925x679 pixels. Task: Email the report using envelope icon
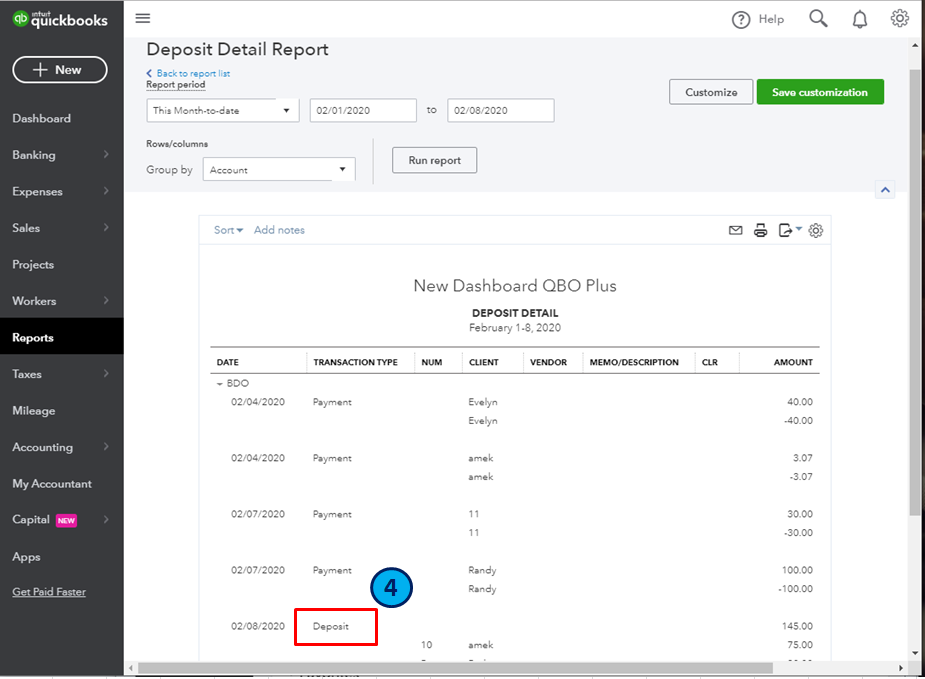click(736, 231)
